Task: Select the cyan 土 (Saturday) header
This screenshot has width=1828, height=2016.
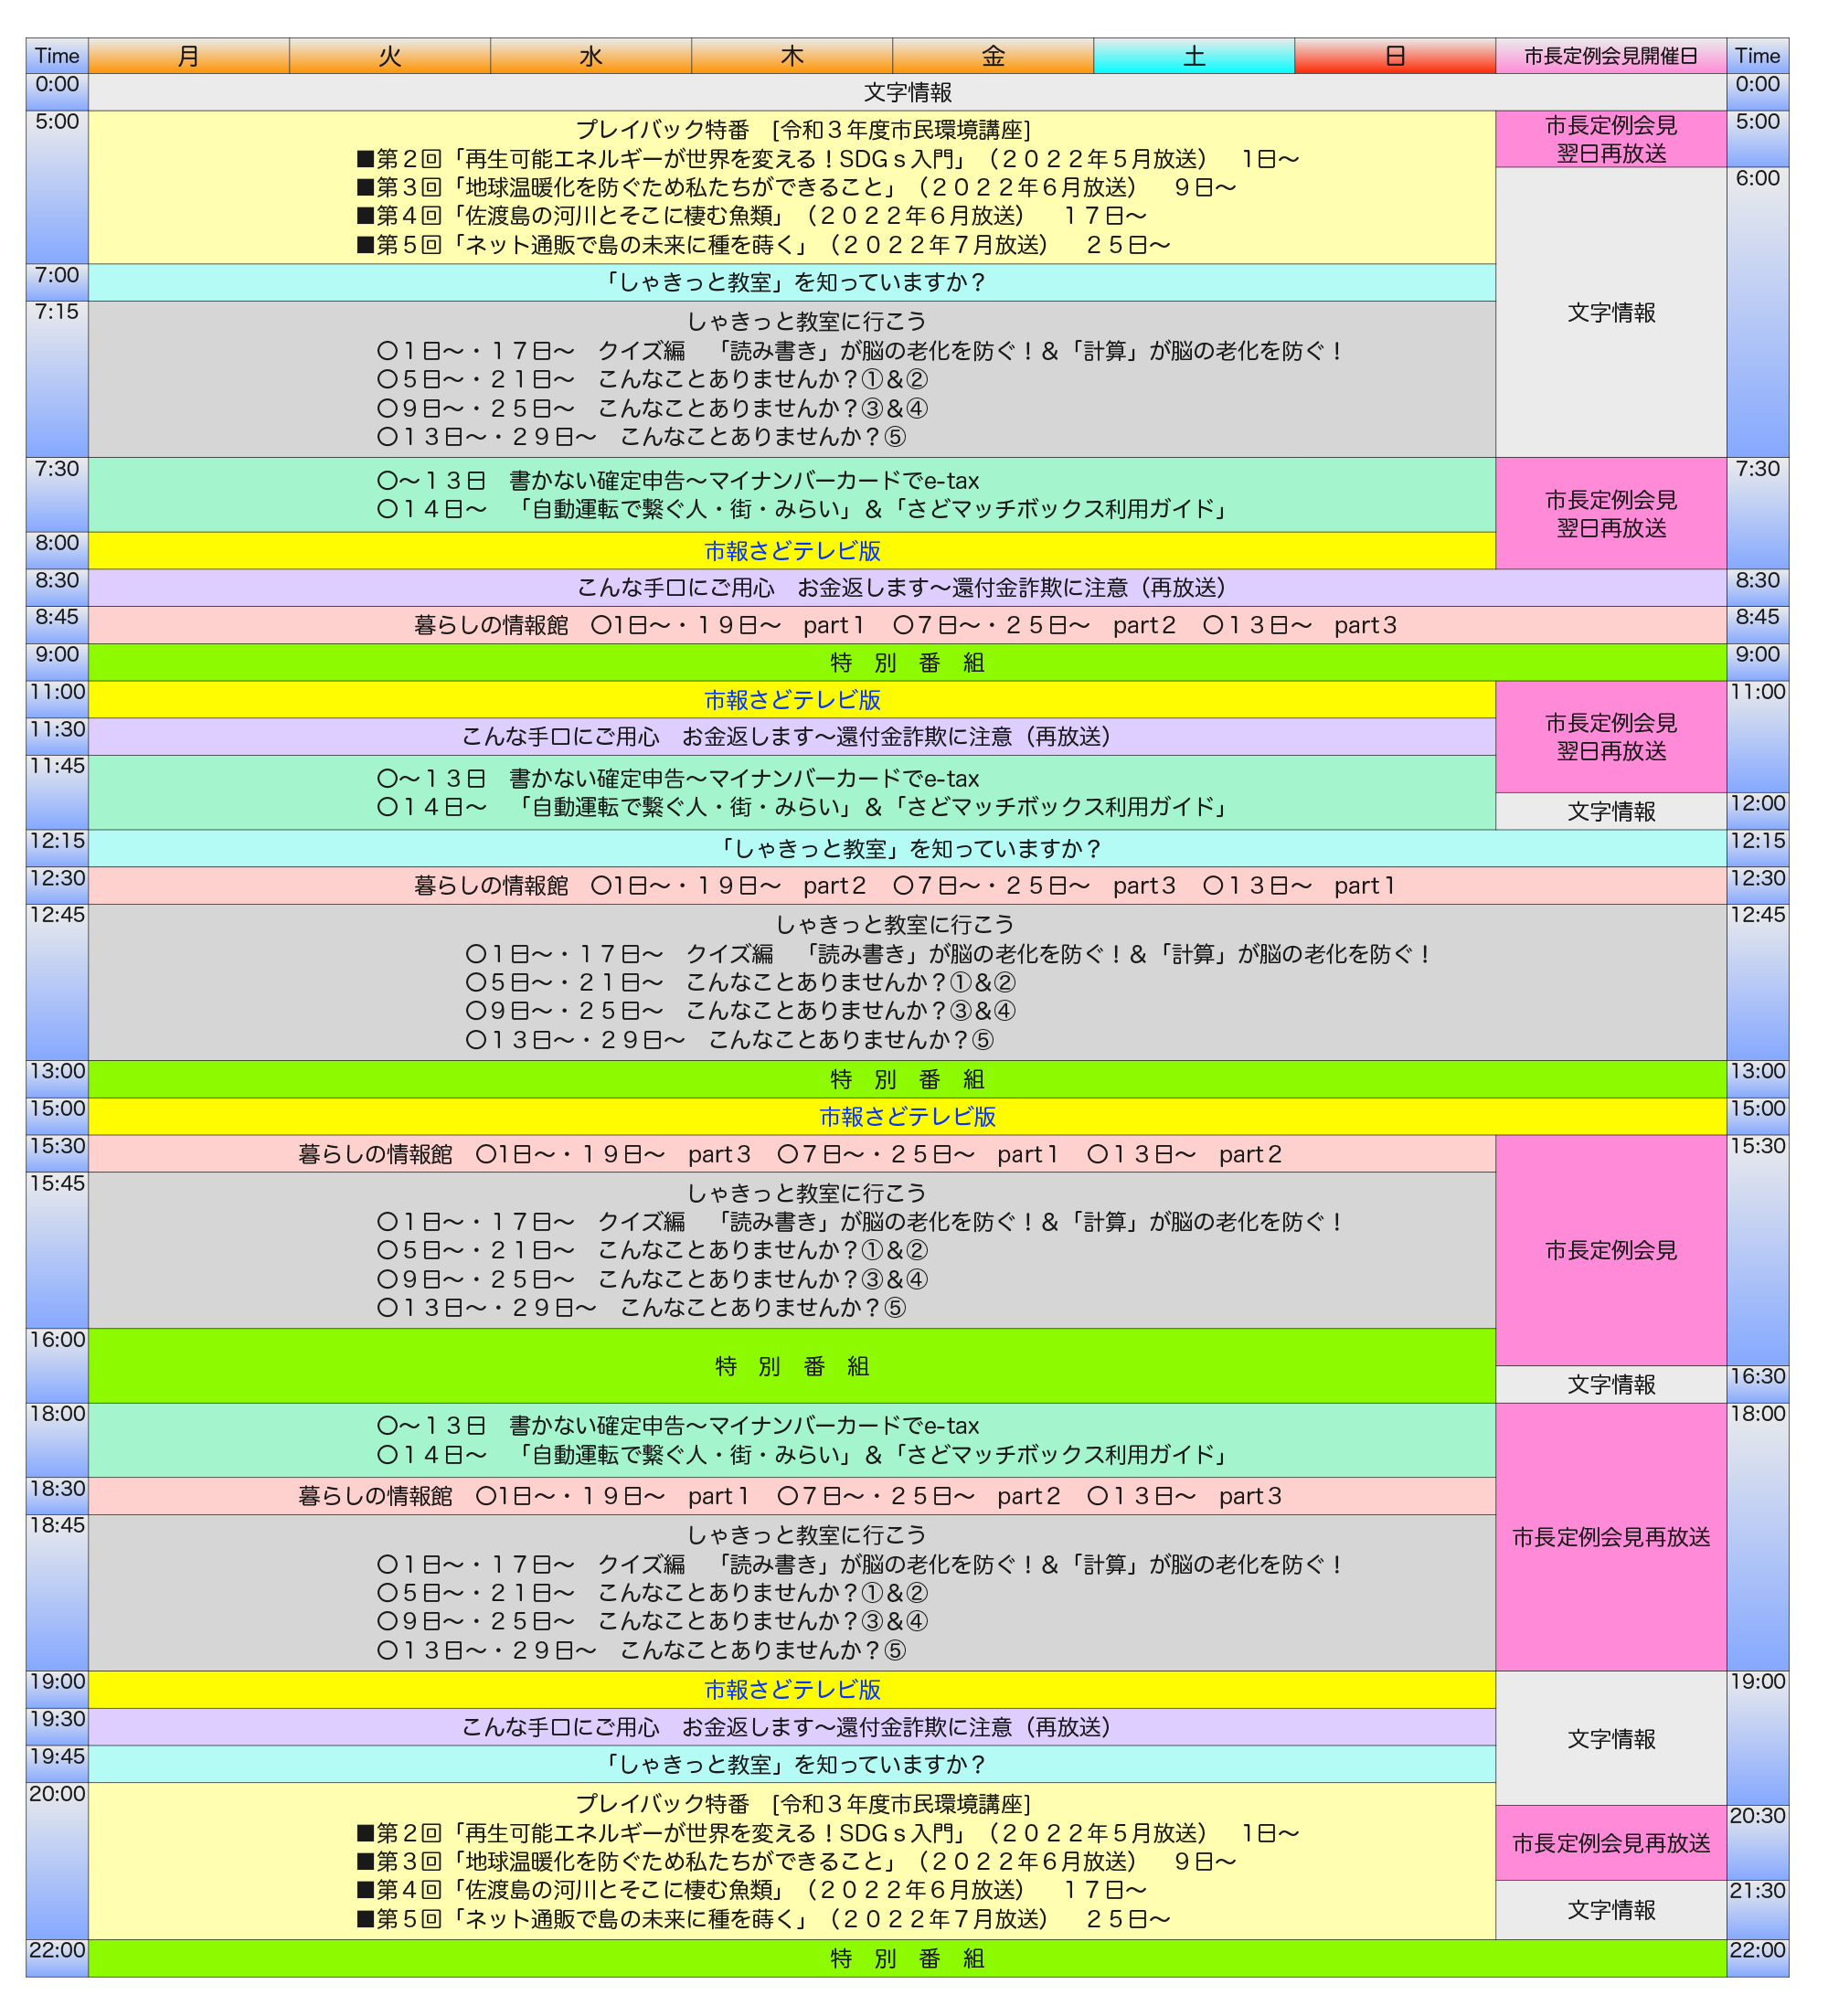Action: click(x=1193, y=56)
